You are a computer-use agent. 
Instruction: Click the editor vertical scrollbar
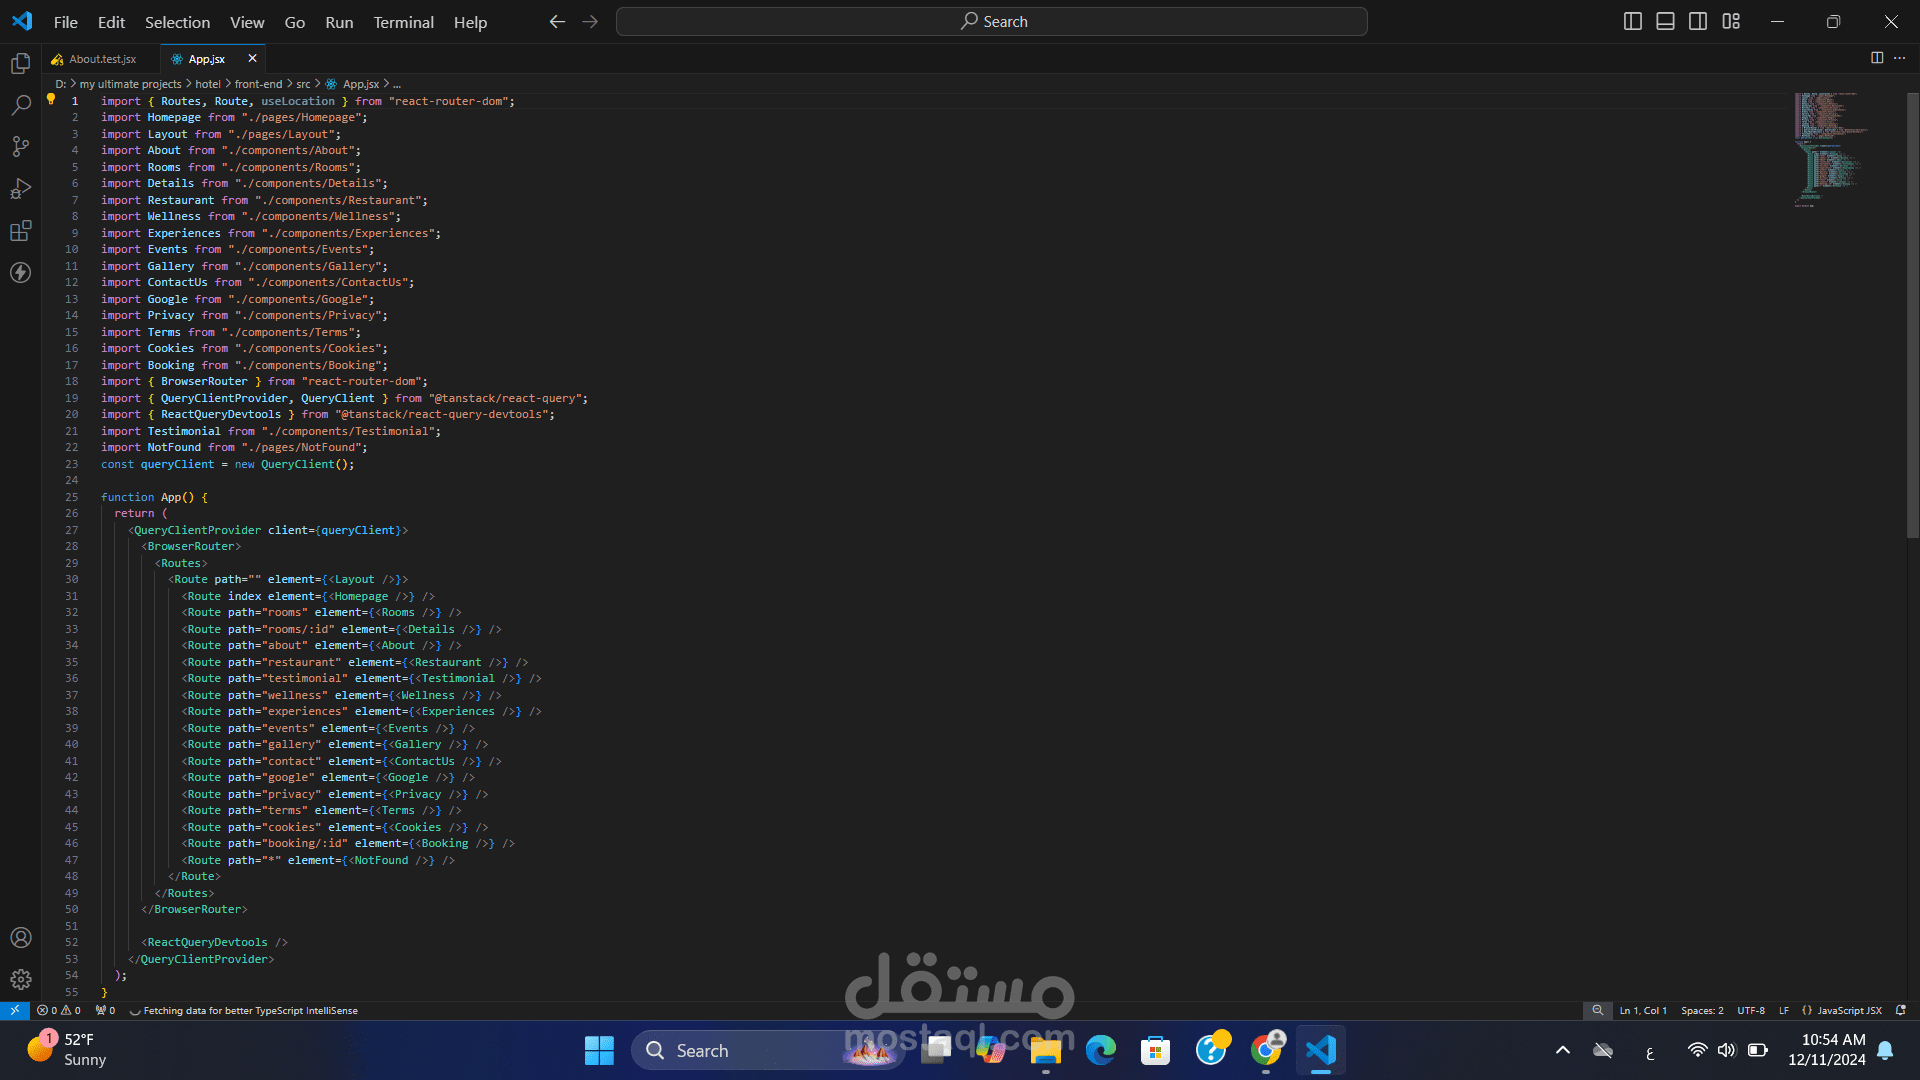1912,315
